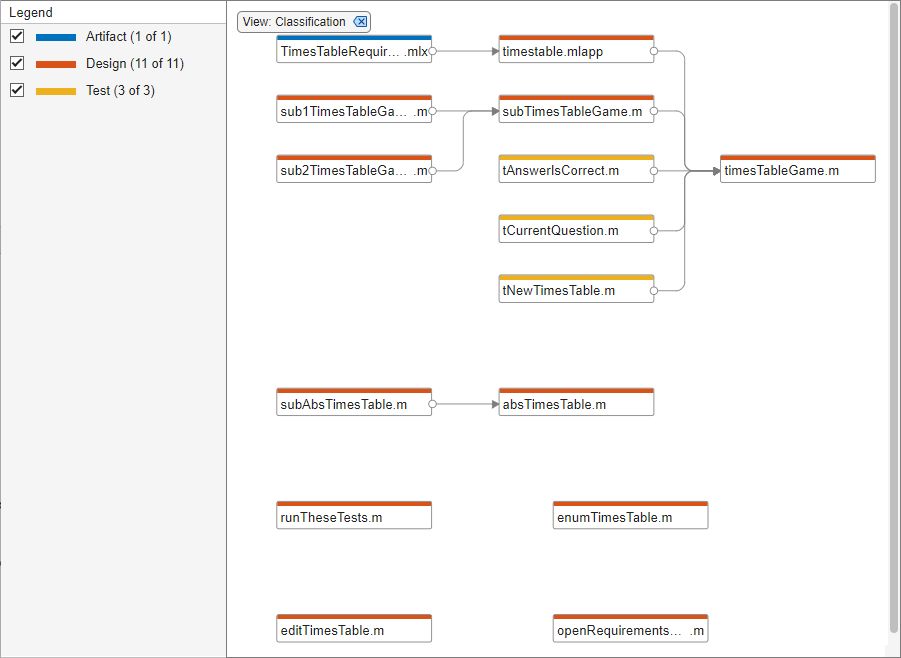Click the output port of subTimesTableGame.m
Screen dimensions: 901x658
pyautogui.click(x=654, y=111)
